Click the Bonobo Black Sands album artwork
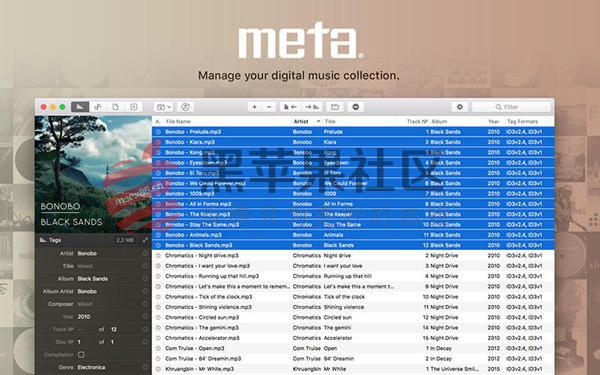This screenshot has width=600, height=375. (93, 174)
